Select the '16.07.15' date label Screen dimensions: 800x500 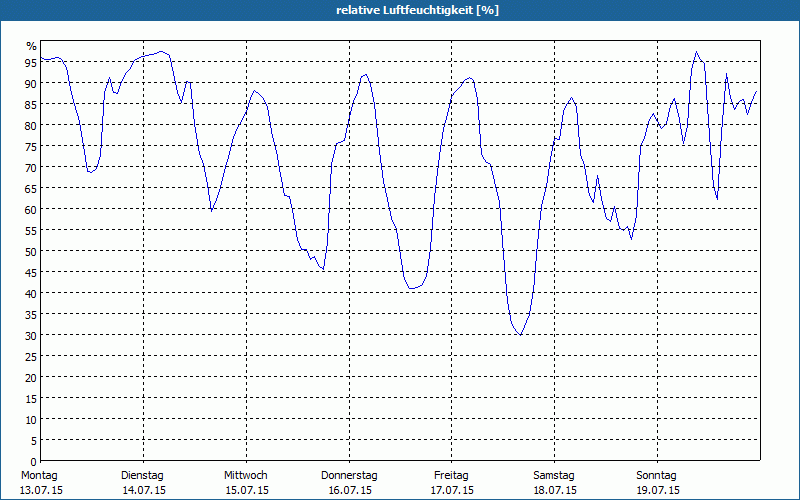tap(350, 491)
